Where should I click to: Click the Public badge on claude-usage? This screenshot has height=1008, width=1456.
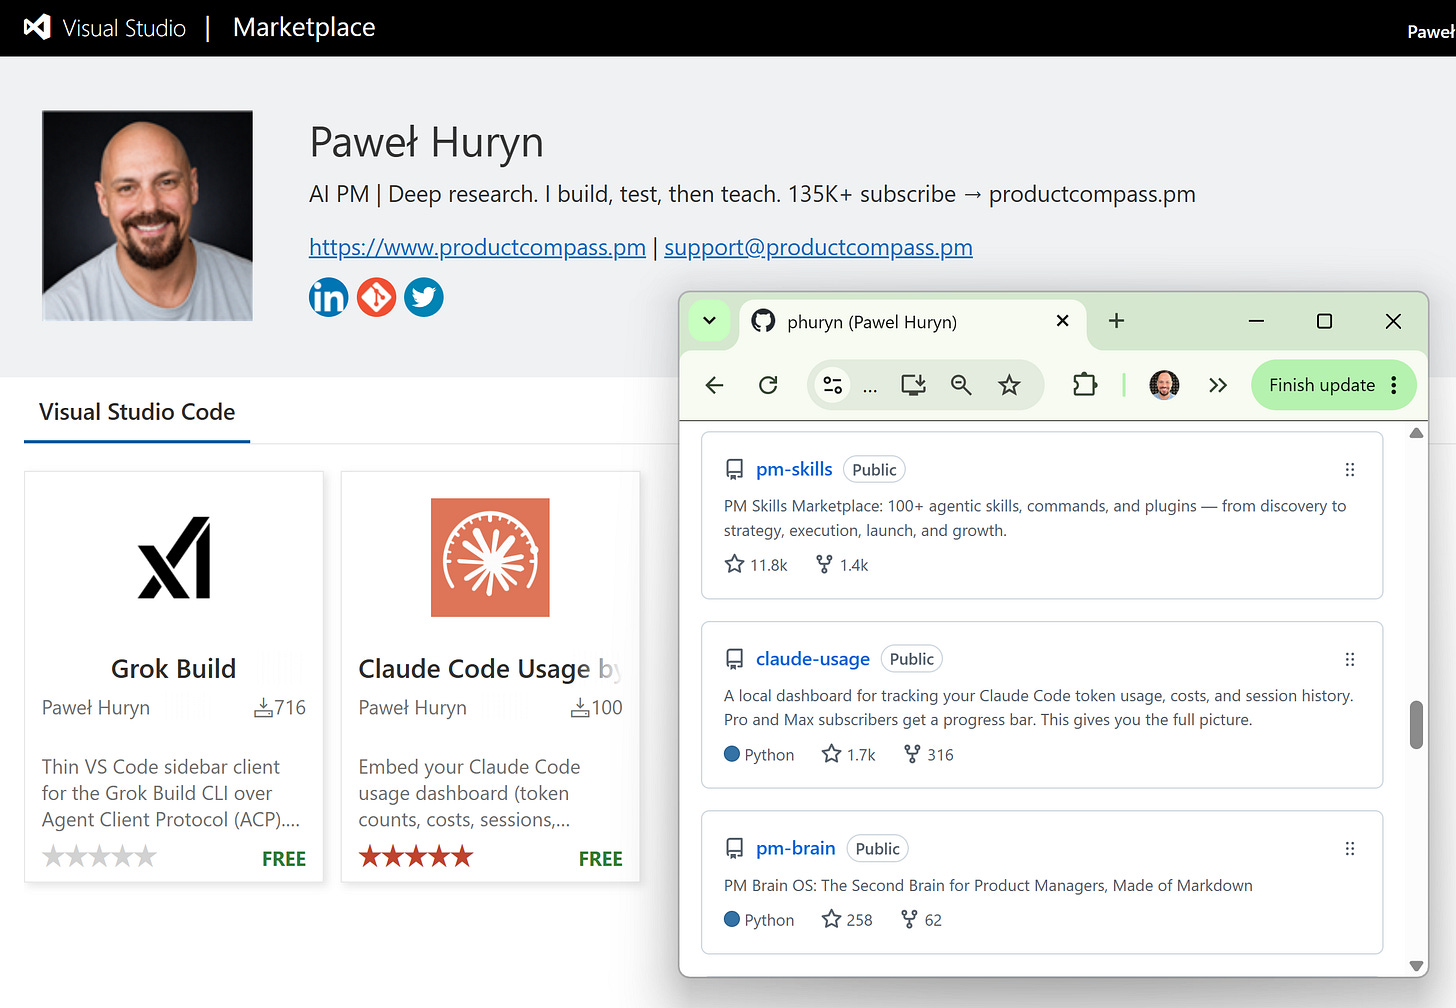click(912, 659)
